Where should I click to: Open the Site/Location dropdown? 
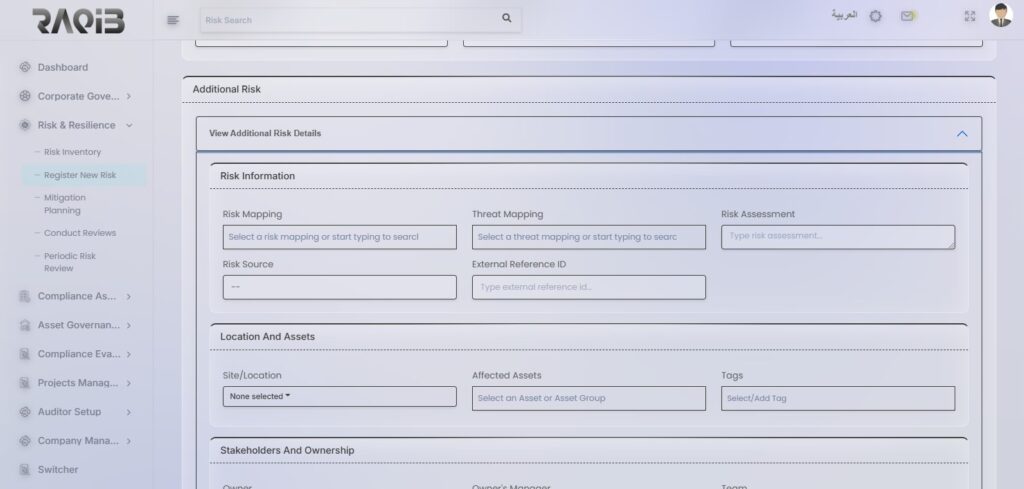click(339, 397)
